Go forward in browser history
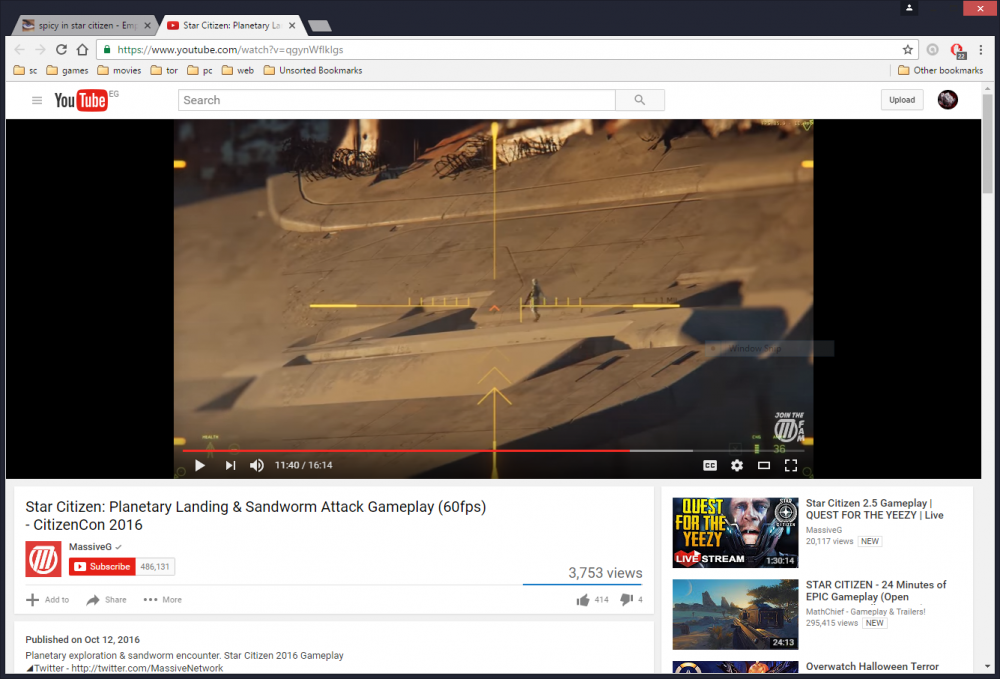Viewport: 1000px width, 679px height. (x=40, y=50)
